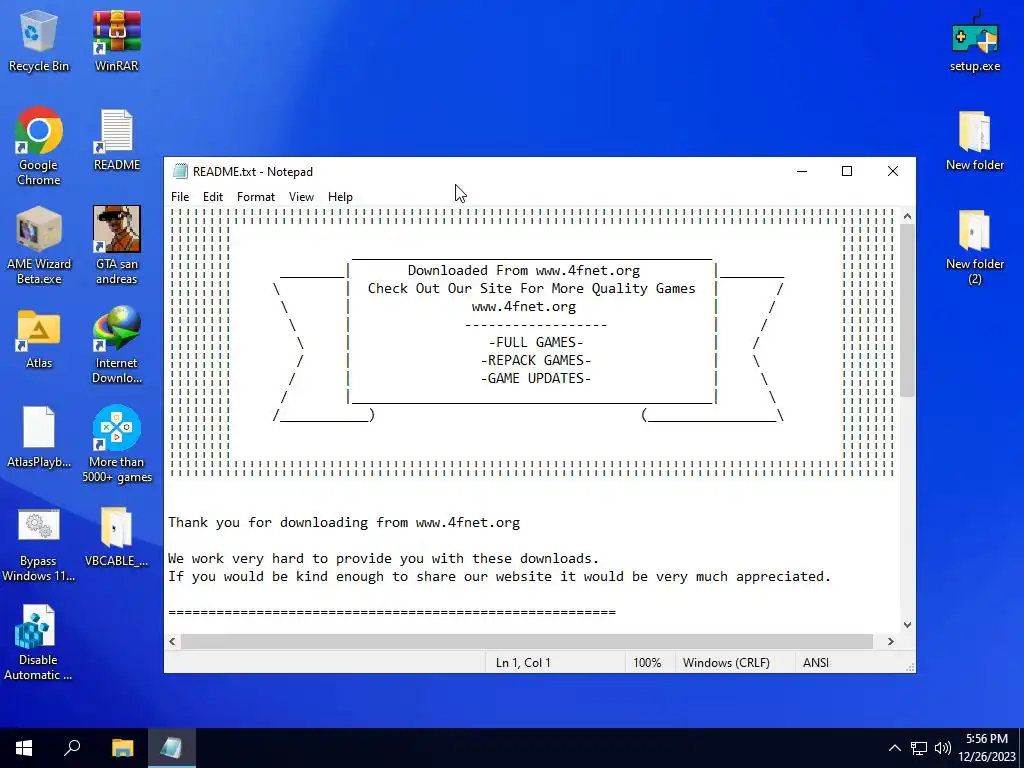Minimize the Notepad window

(802, 171)
